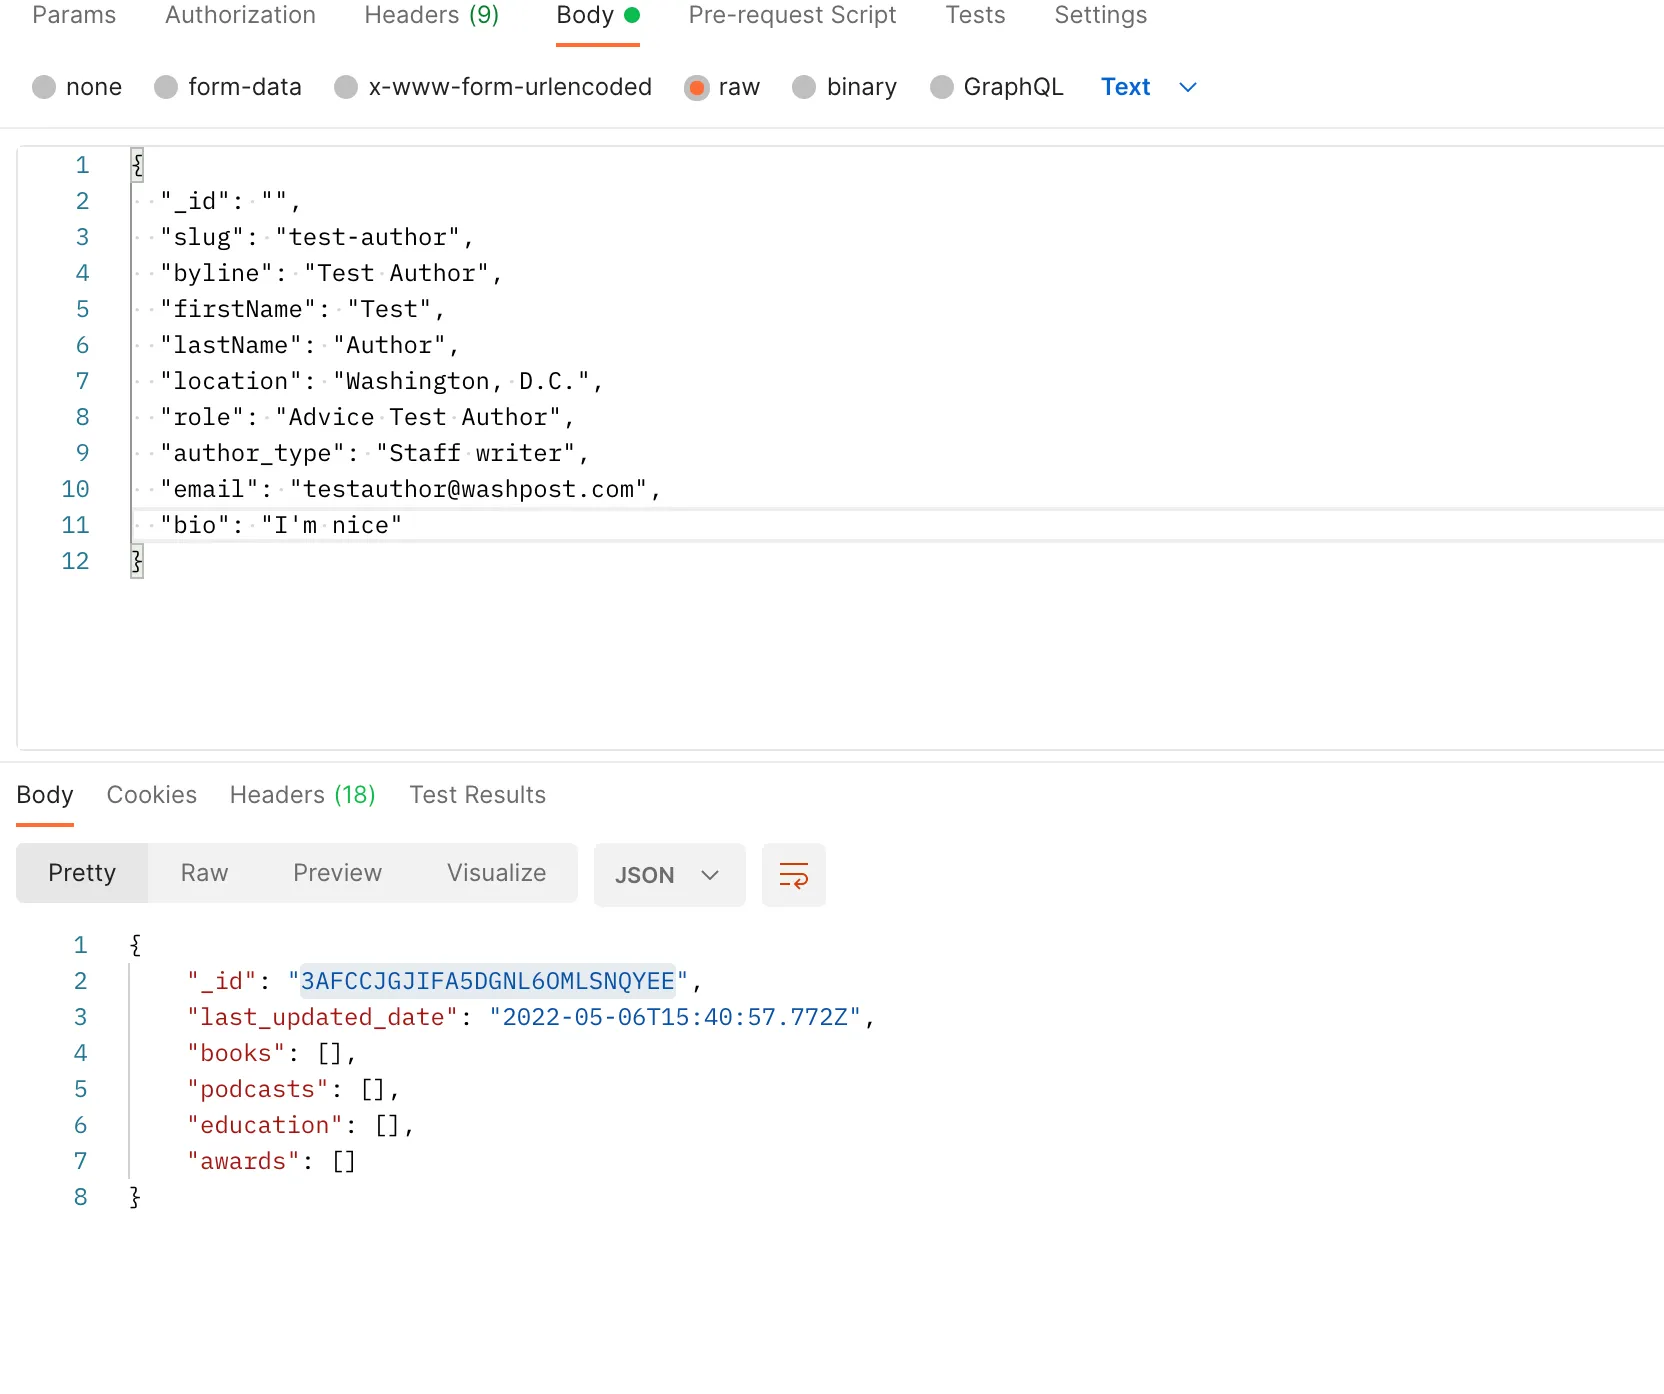Viewport: 1664px width, 1394px height.
Task: Switch response view to Visualize
Action: point(496,873)
